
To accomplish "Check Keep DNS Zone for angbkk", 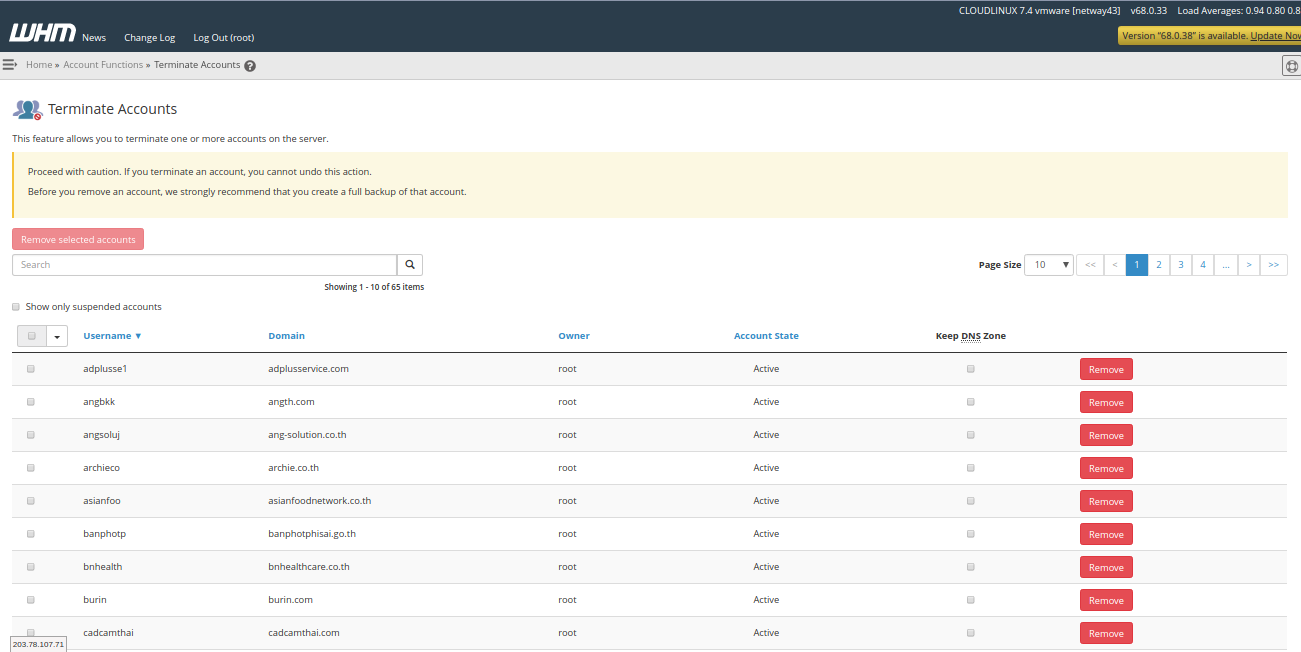I will [x=970, y=402].
